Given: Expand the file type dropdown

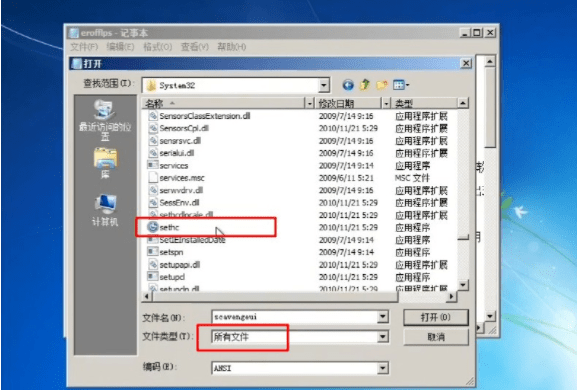Looking at the screenshot, I should (x=383, y=337).
